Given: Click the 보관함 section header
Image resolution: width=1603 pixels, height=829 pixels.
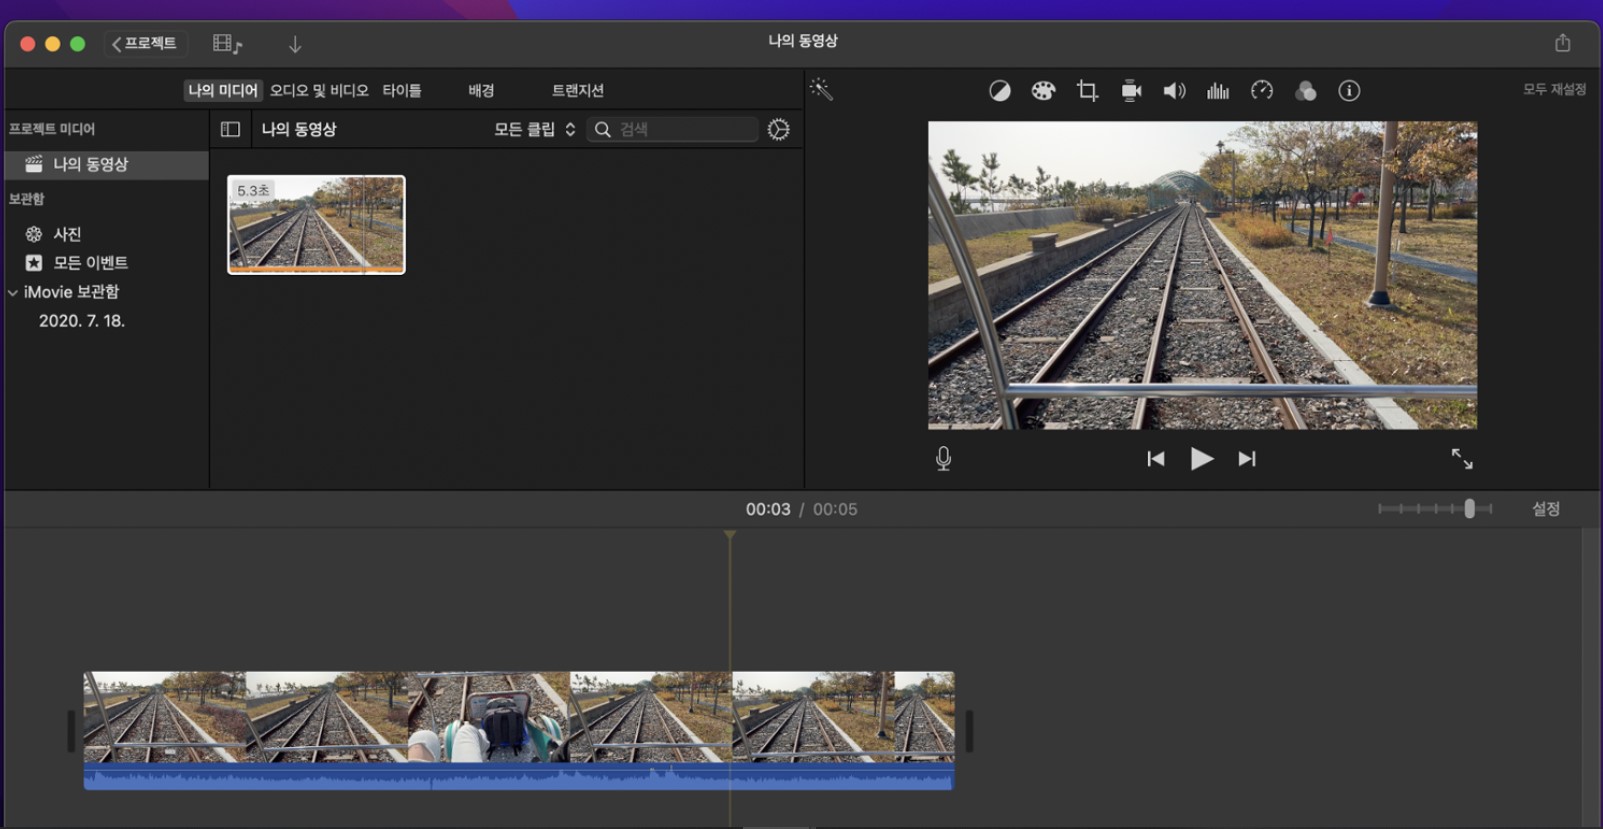Looking at the screenshot, I should click(27, 199).
